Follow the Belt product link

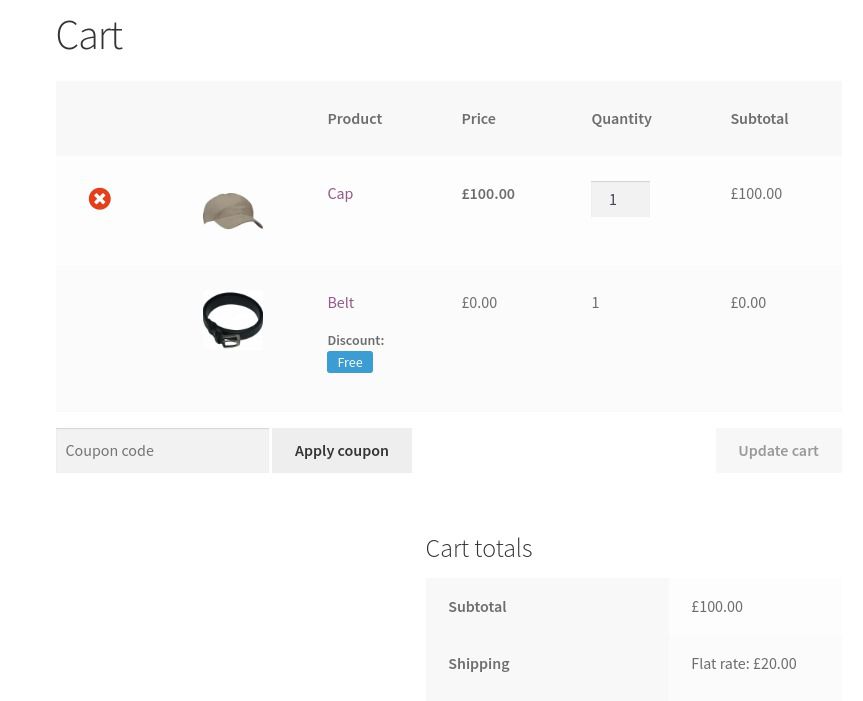click(x=340, y=302)
